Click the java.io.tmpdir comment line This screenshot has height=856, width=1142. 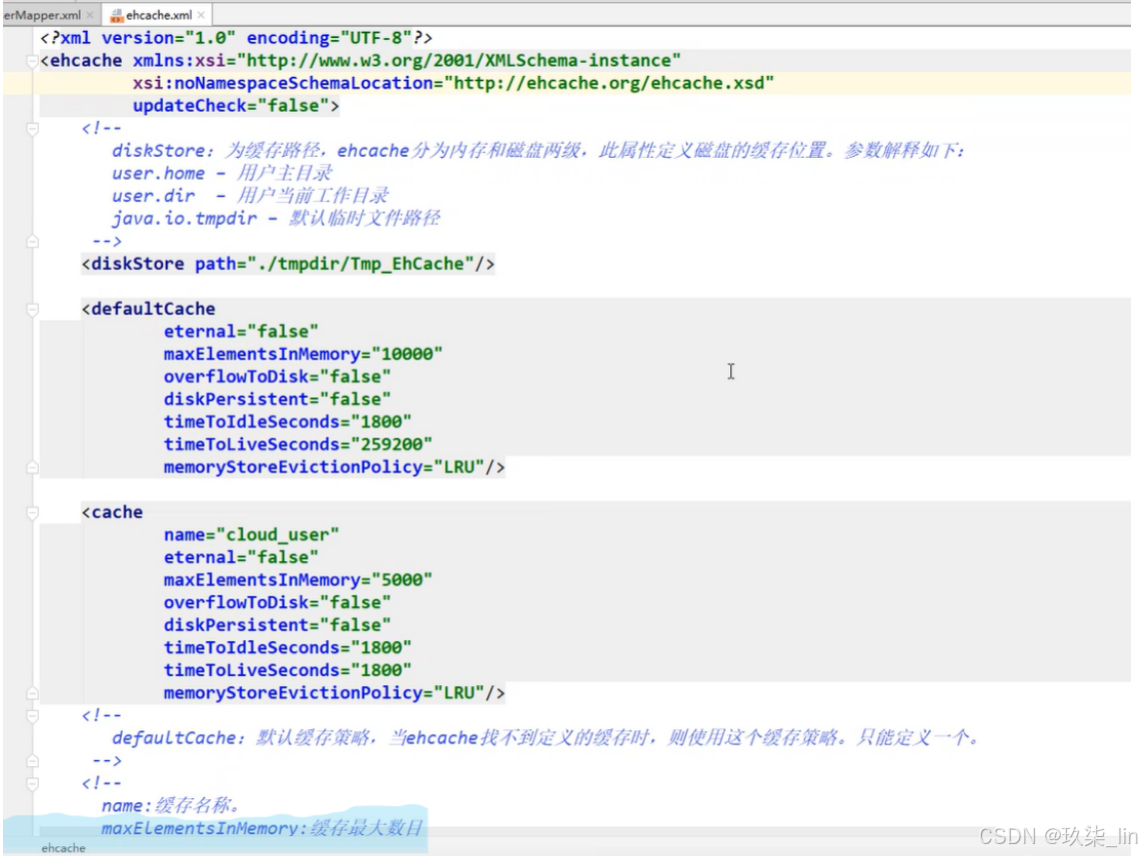[x=275, y=219]
